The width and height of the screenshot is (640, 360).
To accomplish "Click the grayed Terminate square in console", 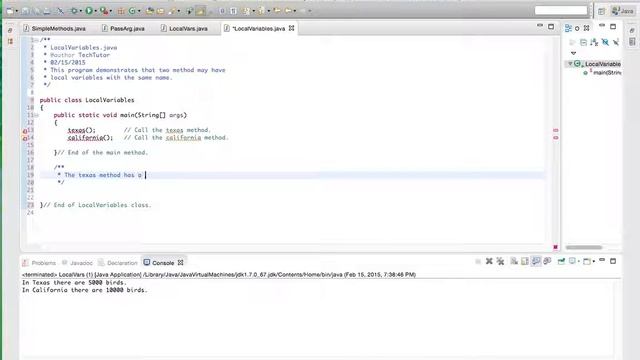I will coord(478,261).
